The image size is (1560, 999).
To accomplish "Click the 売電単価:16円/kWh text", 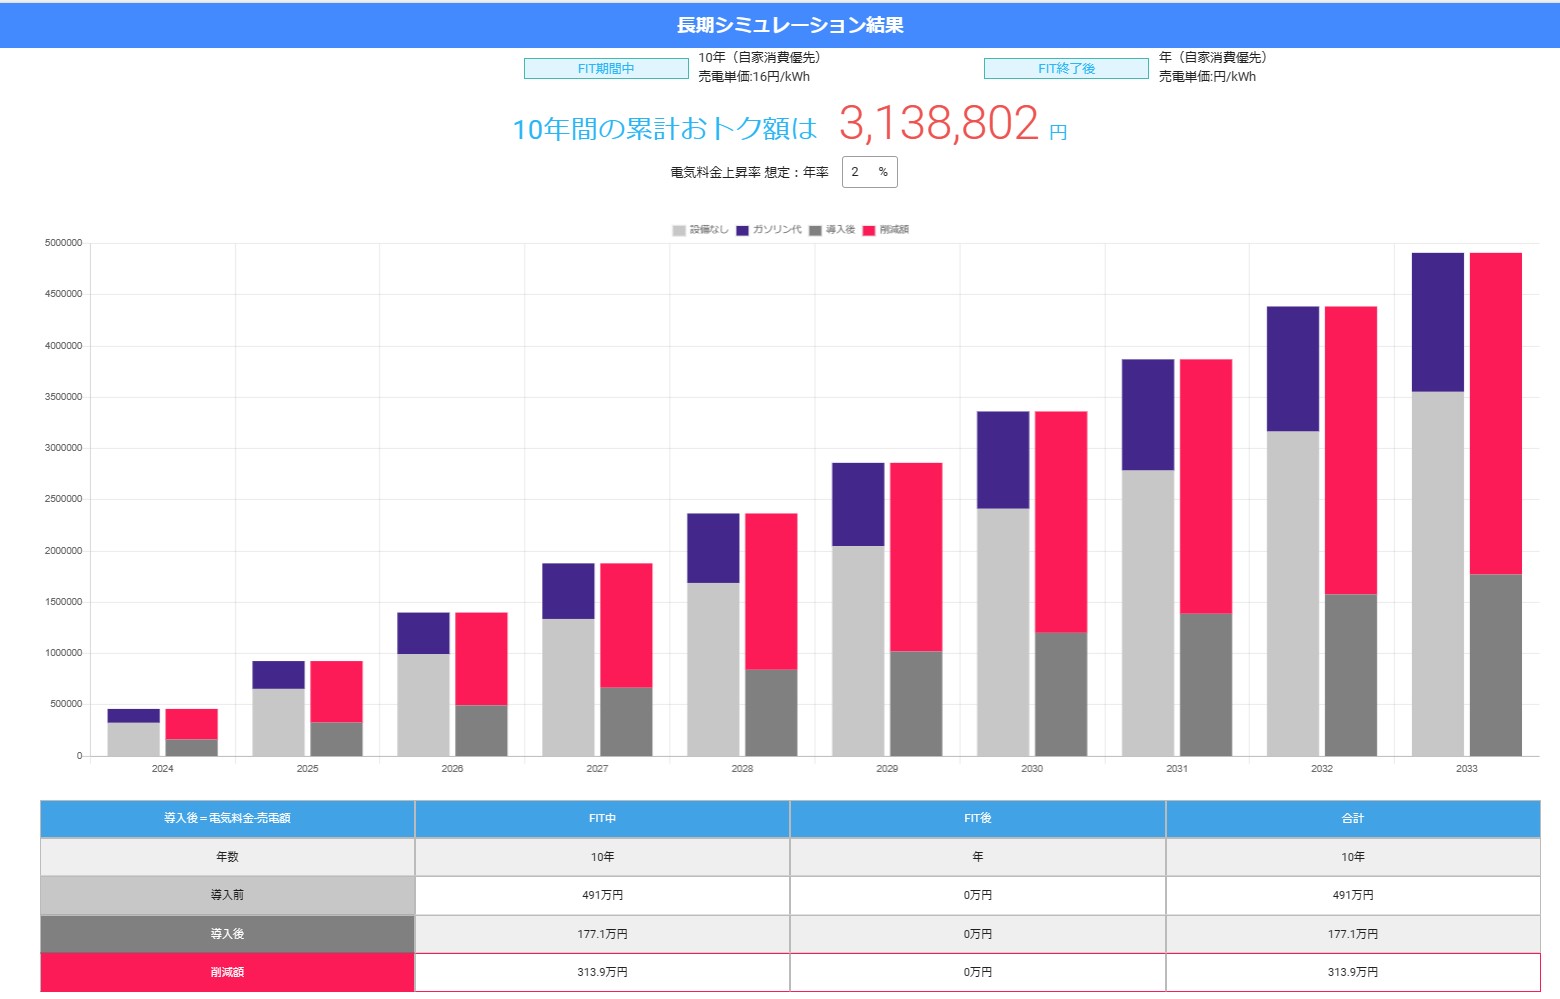I will point(754,77).
